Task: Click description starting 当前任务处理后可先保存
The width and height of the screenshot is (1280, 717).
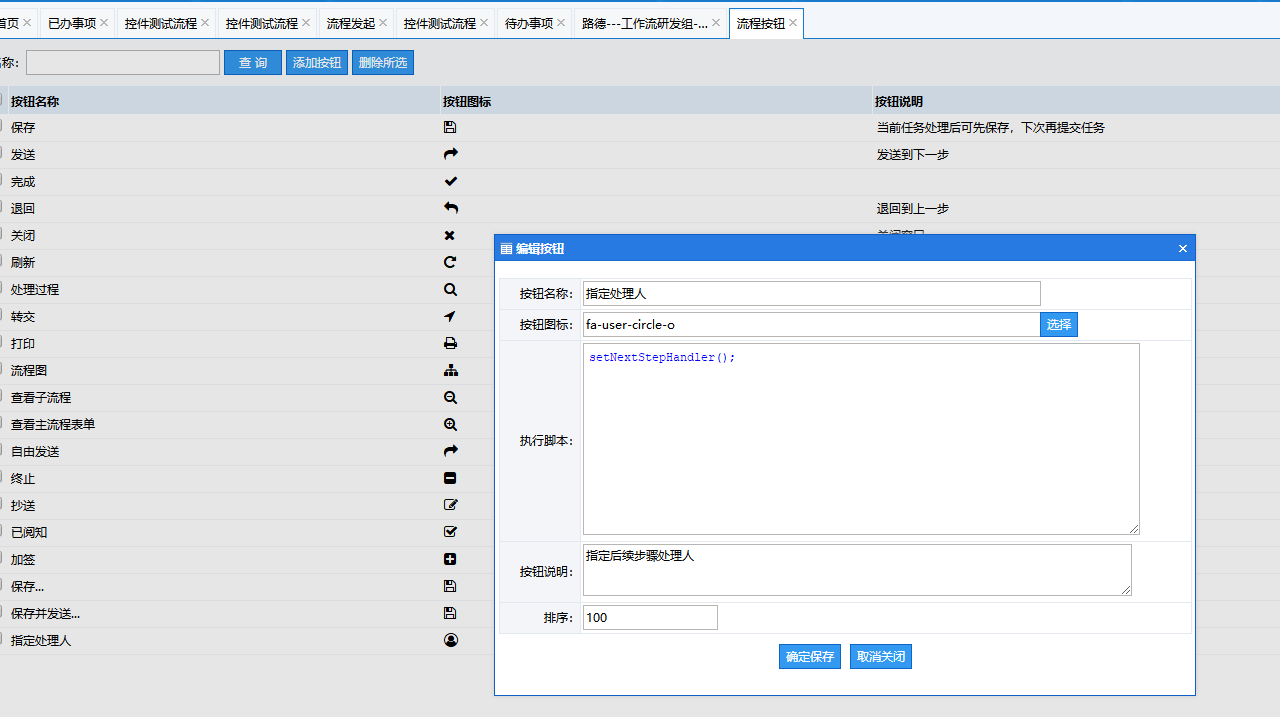Action: point(991,128)
